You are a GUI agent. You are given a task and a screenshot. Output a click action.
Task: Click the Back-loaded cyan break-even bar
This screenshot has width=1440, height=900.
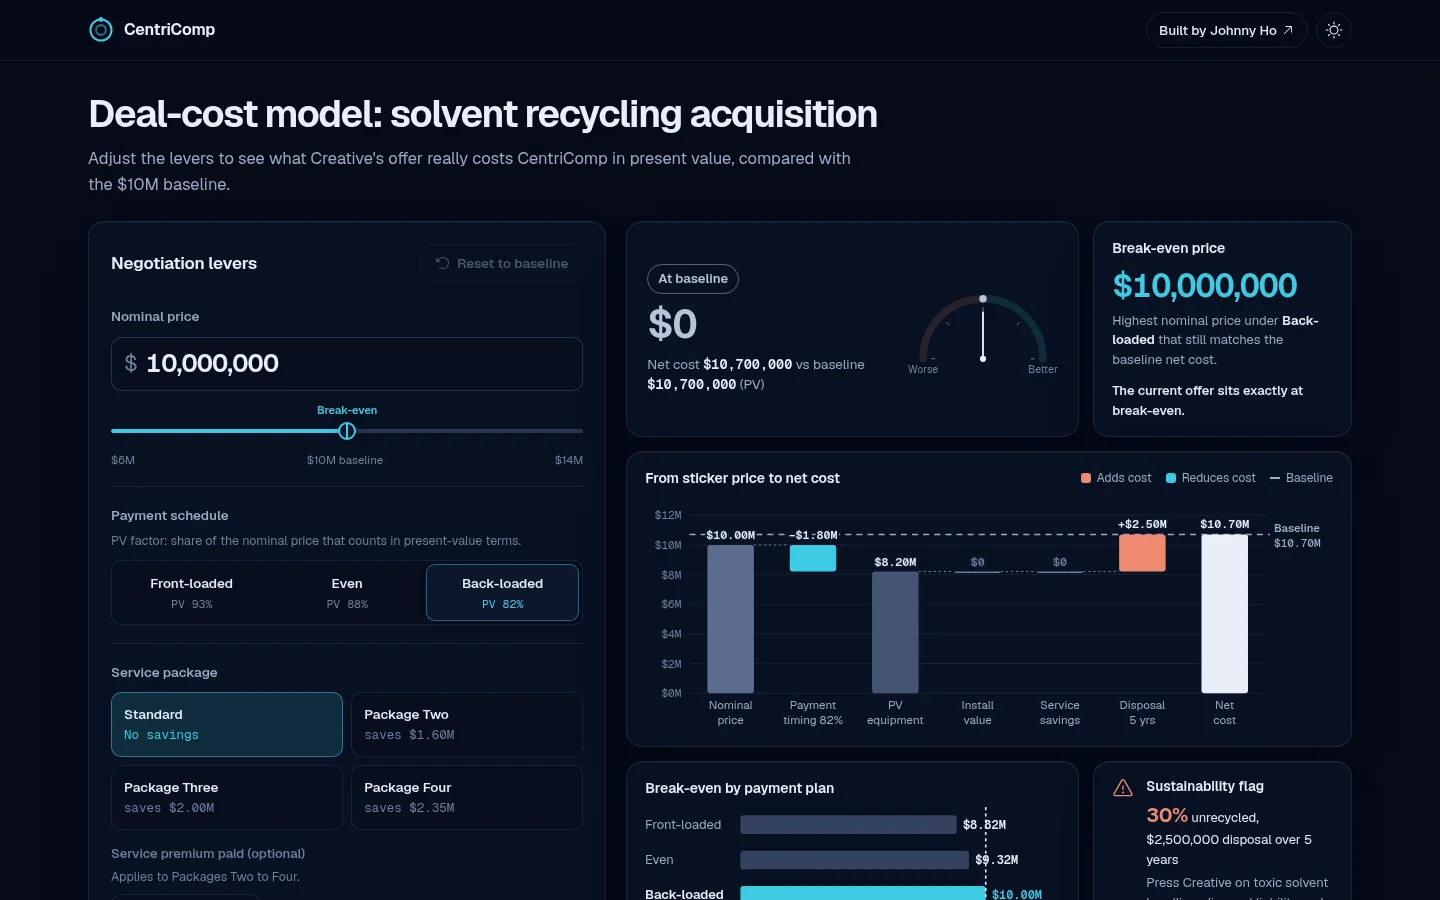(x=863, y=893)
